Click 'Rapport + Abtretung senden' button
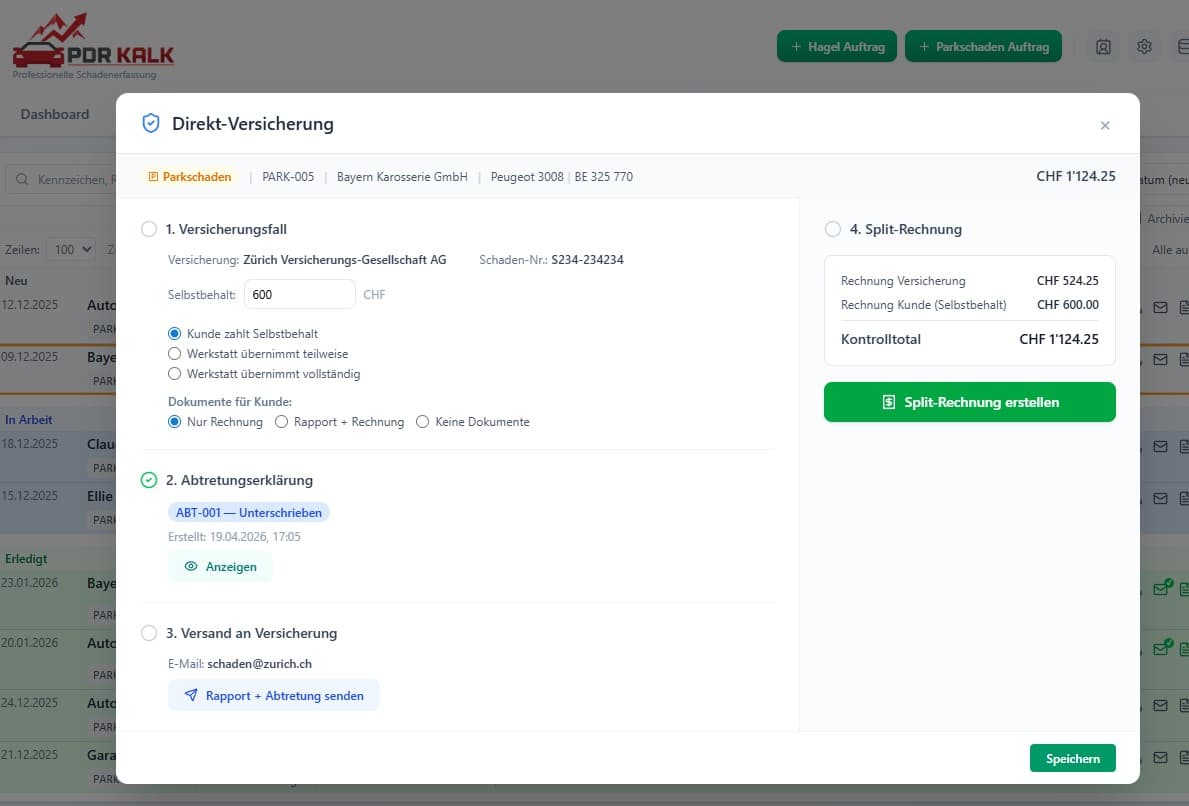Viewport: 1189px width, 806px height. [273, 695]
